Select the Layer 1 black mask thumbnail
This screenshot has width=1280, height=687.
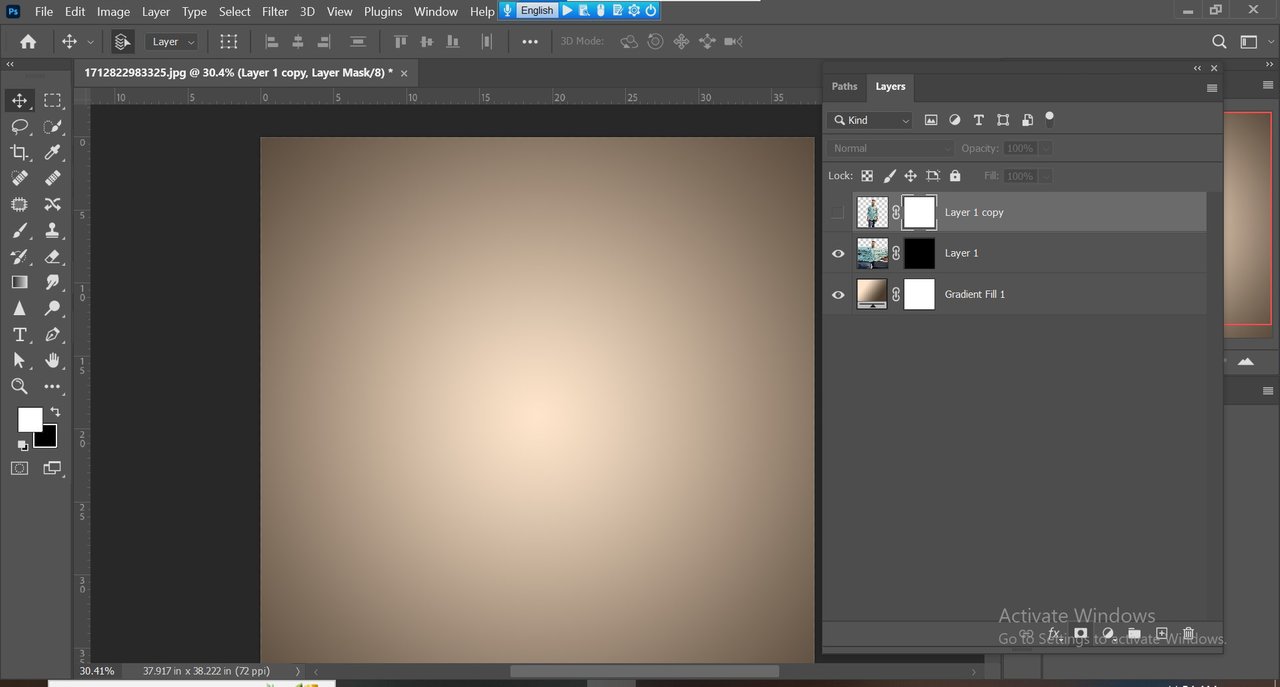tap(919, 254)
